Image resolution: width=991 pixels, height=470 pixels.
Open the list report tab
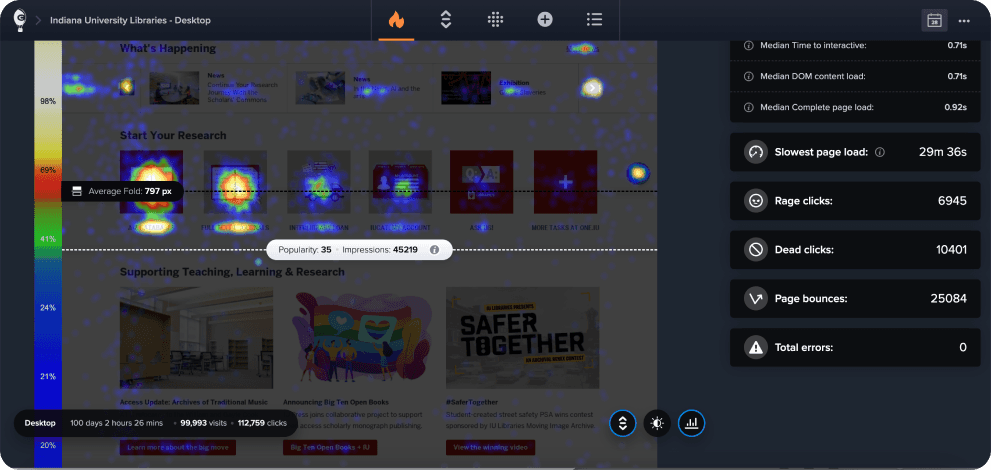594,20
